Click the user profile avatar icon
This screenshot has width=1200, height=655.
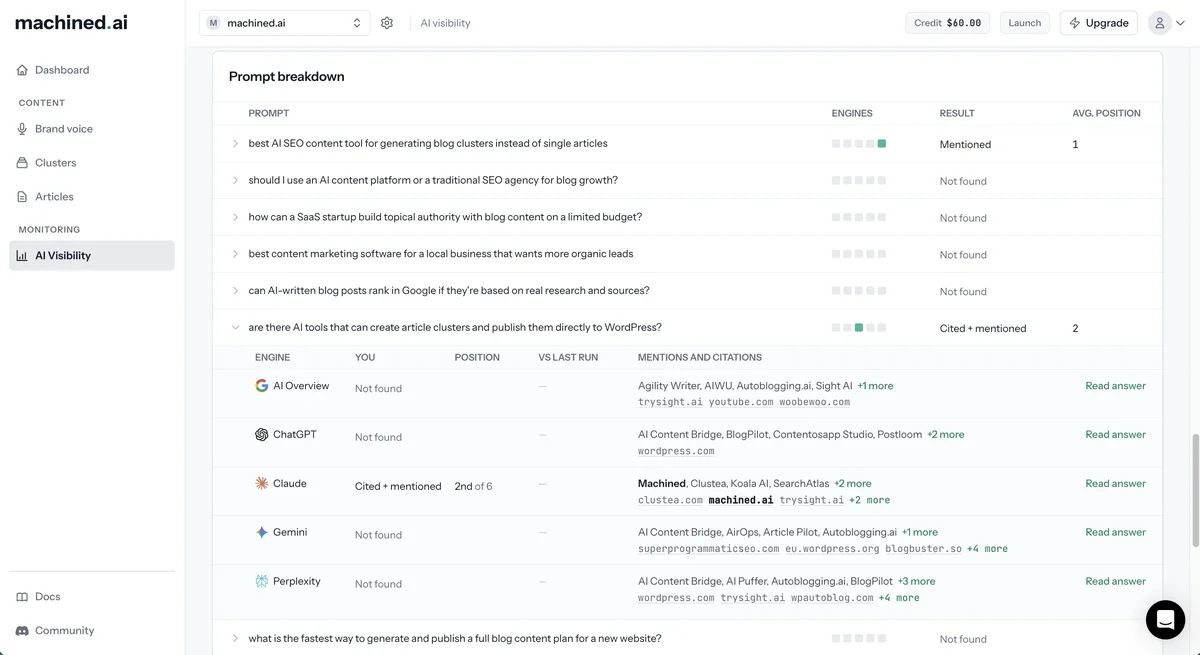point(1160,23)
